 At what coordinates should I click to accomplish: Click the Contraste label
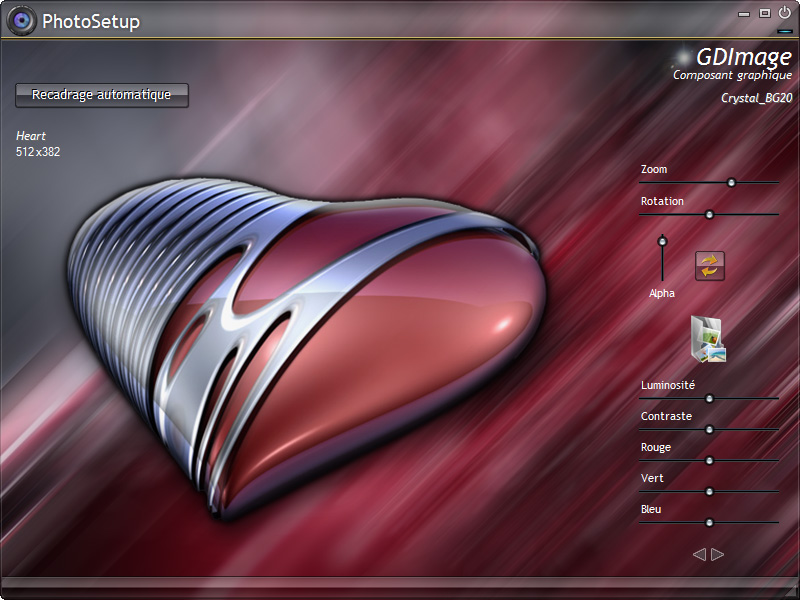pyautogui.click(x=666, y=416)
